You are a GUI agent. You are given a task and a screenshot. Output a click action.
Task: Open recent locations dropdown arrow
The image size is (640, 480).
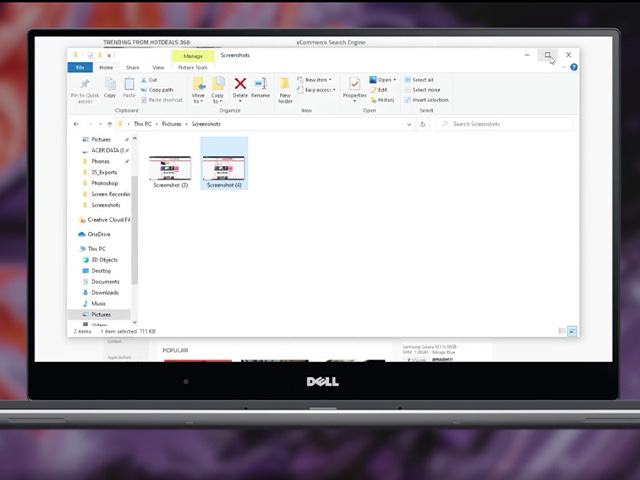100,124
